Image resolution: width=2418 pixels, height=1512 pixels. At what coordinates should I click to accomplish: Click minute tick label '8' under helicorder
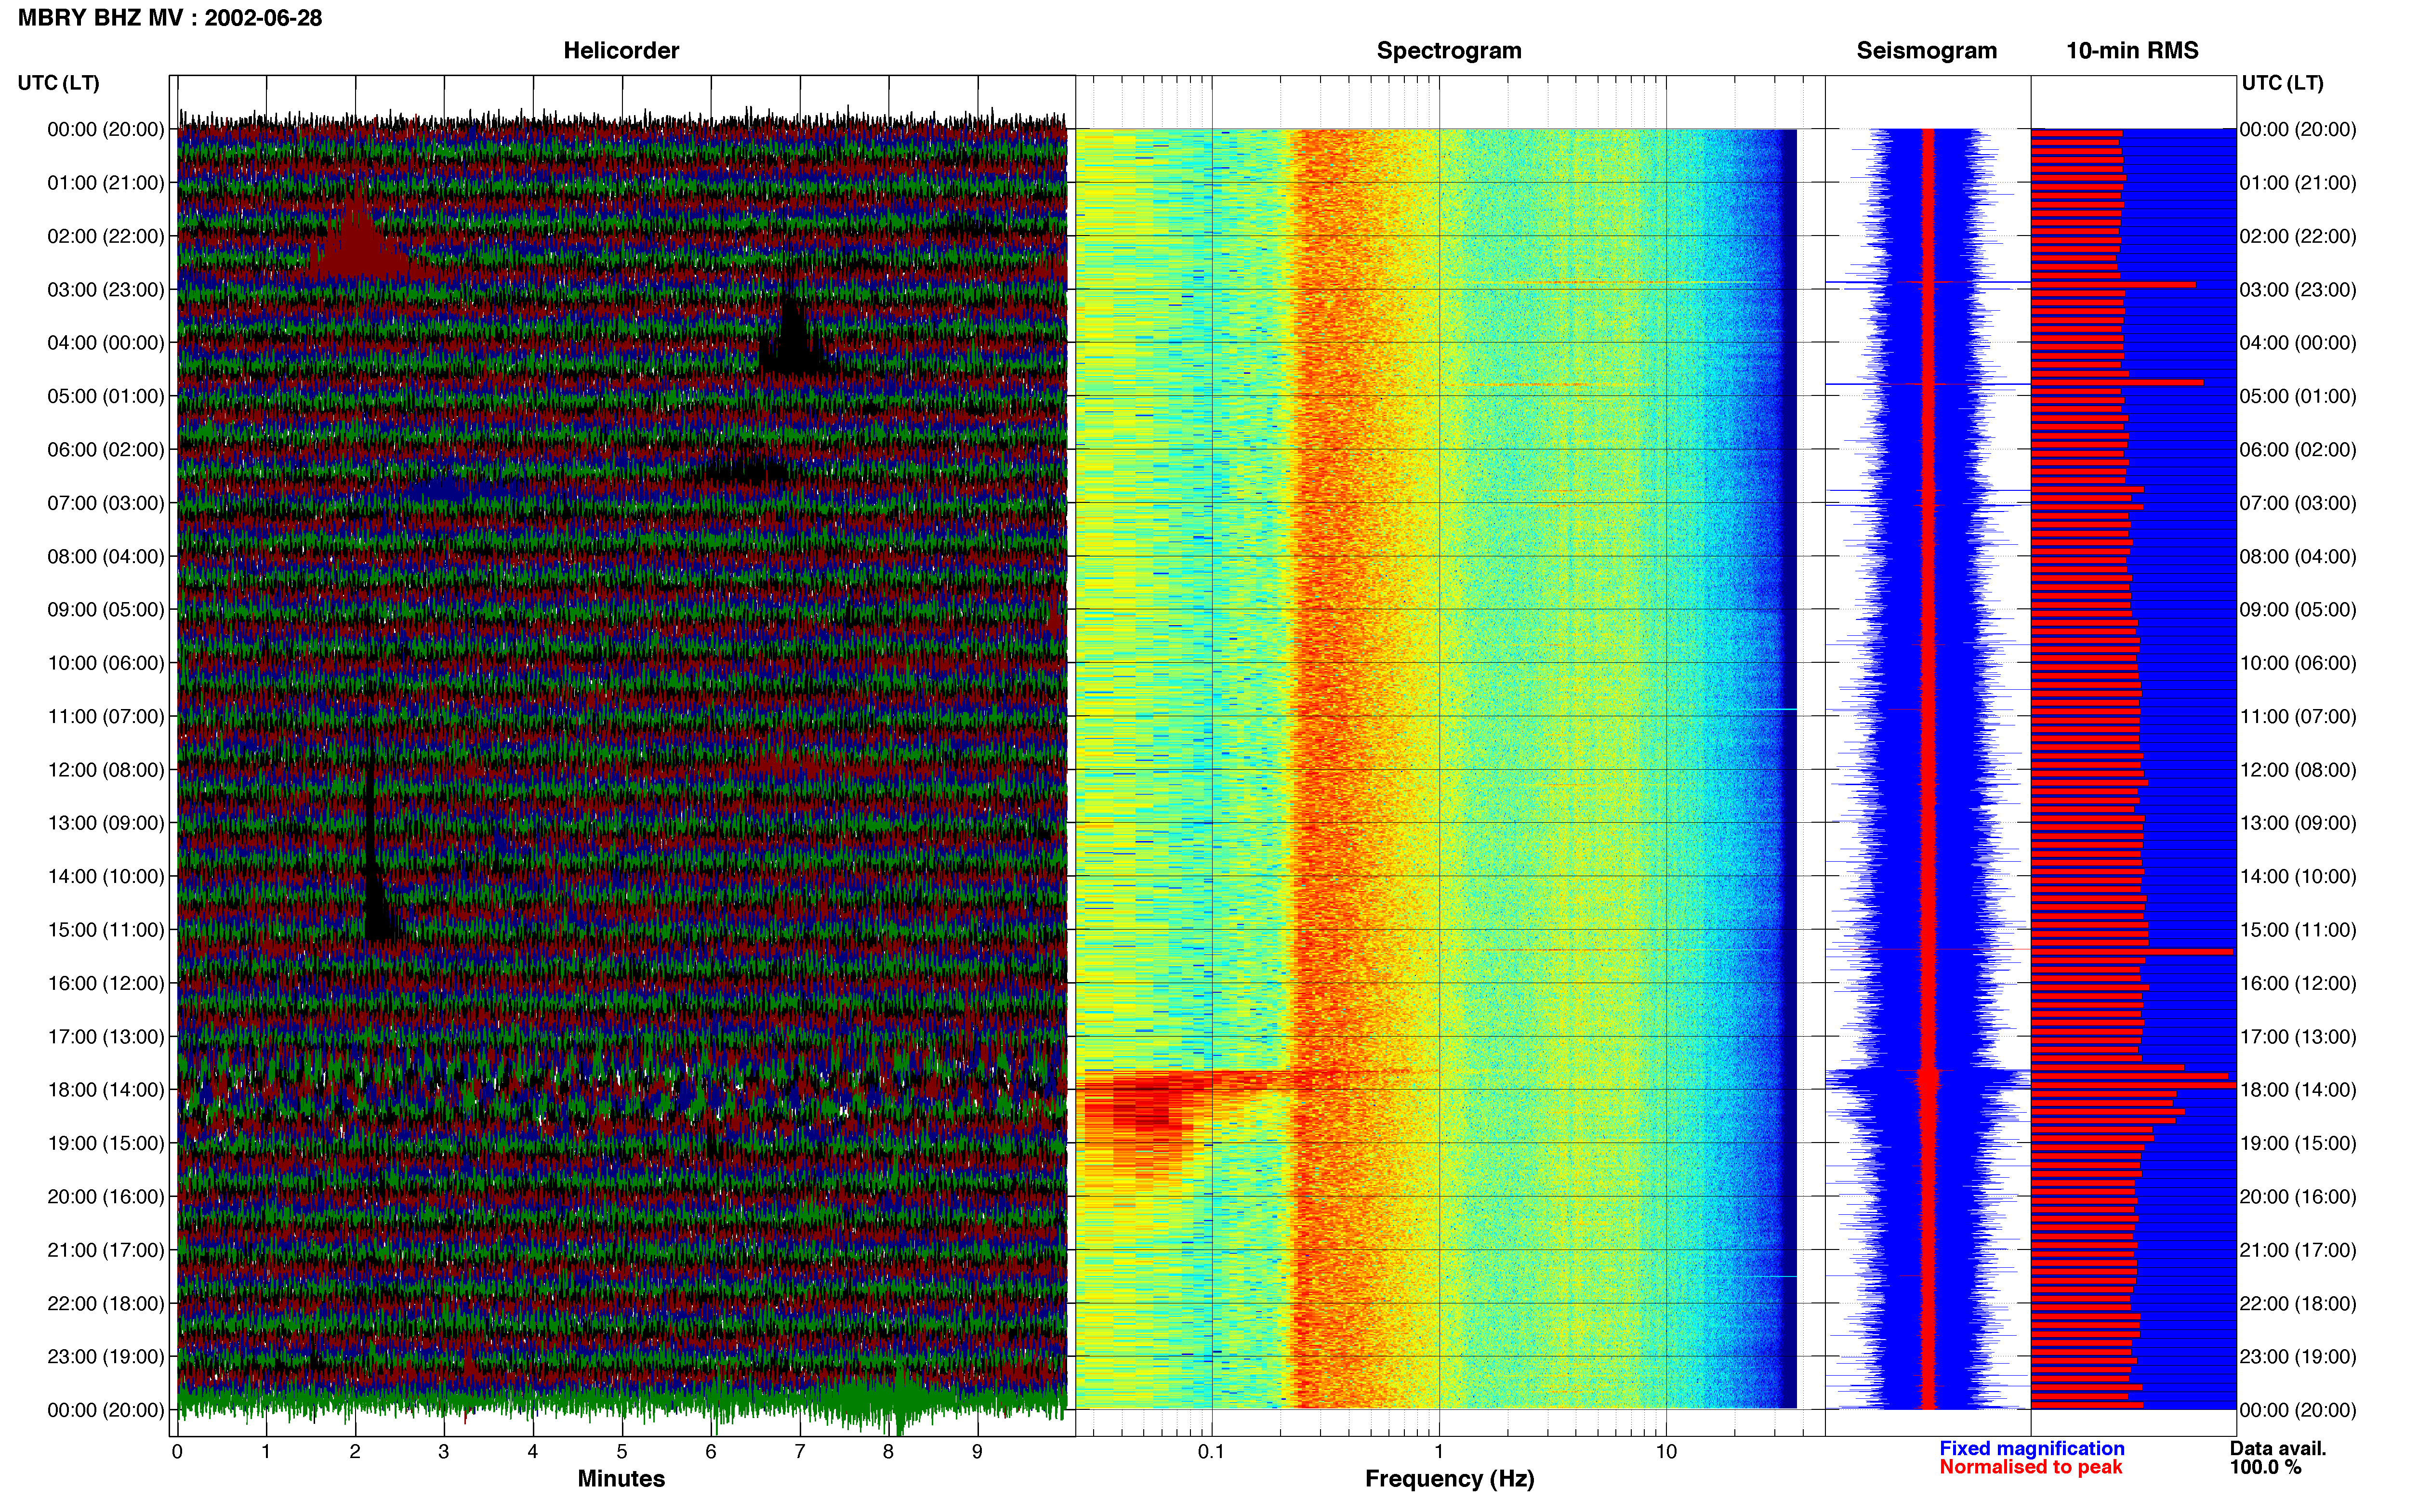[x=888, y=1452]
